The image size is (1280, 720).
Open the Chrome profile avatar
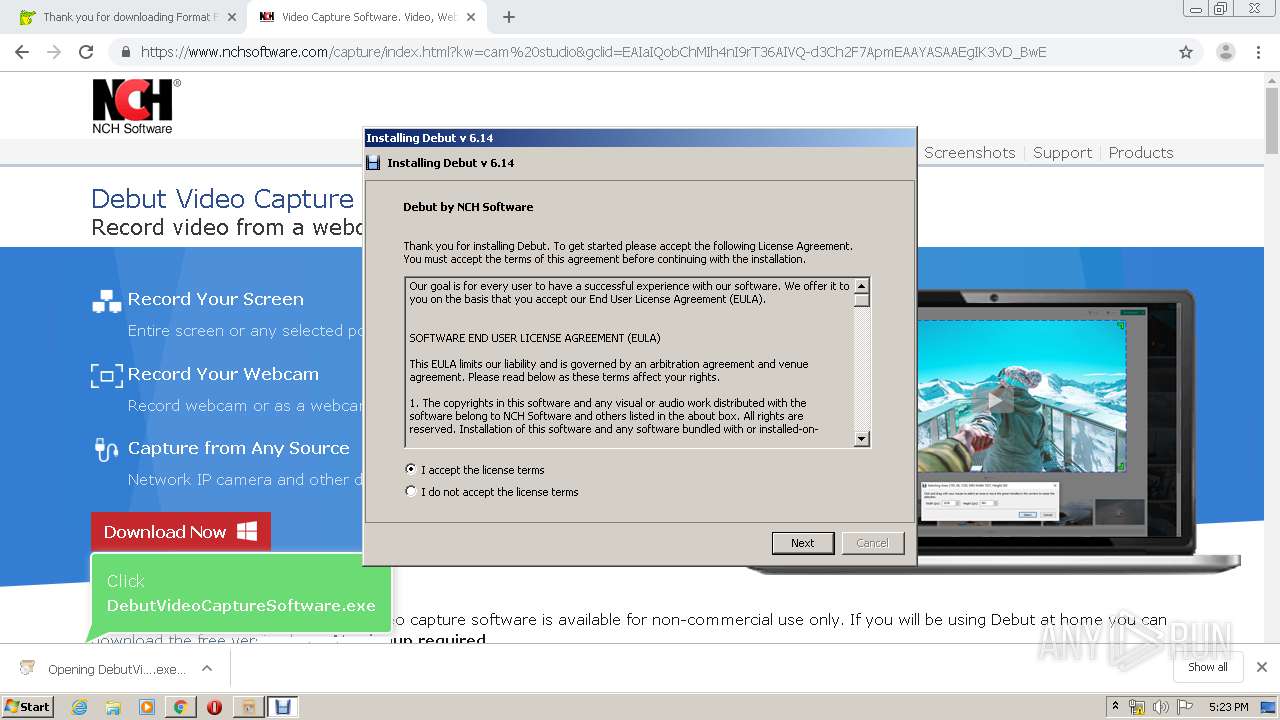coord(1225,52)
